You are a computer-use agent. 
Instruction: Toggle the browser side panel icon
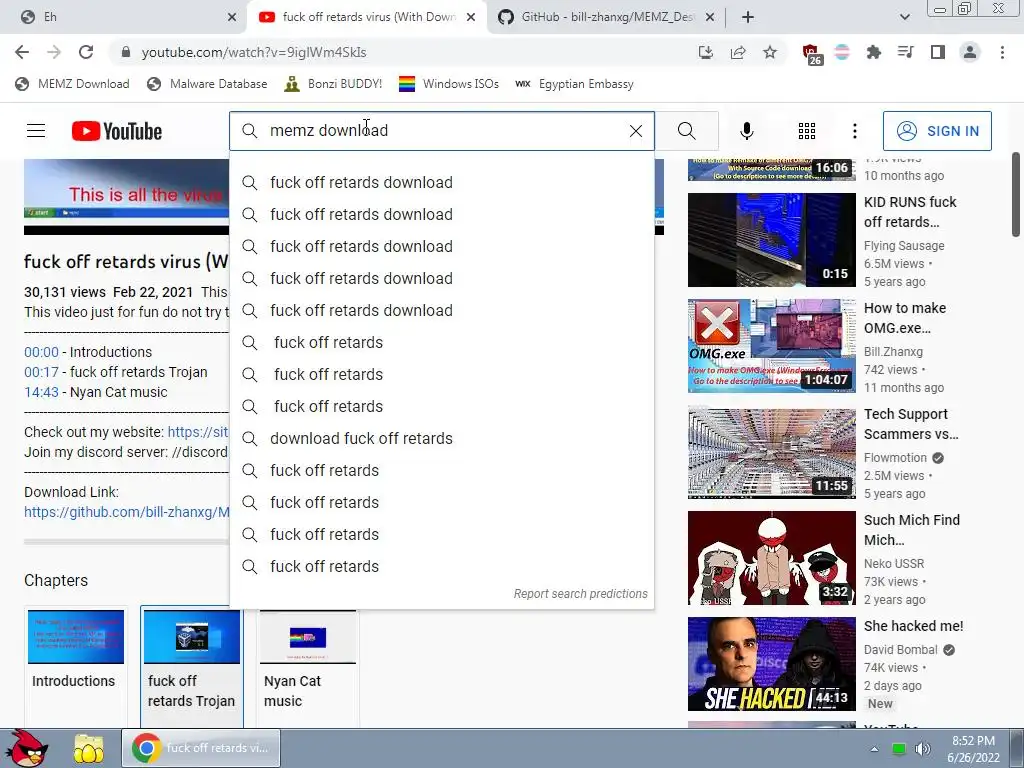coord(938,52)
